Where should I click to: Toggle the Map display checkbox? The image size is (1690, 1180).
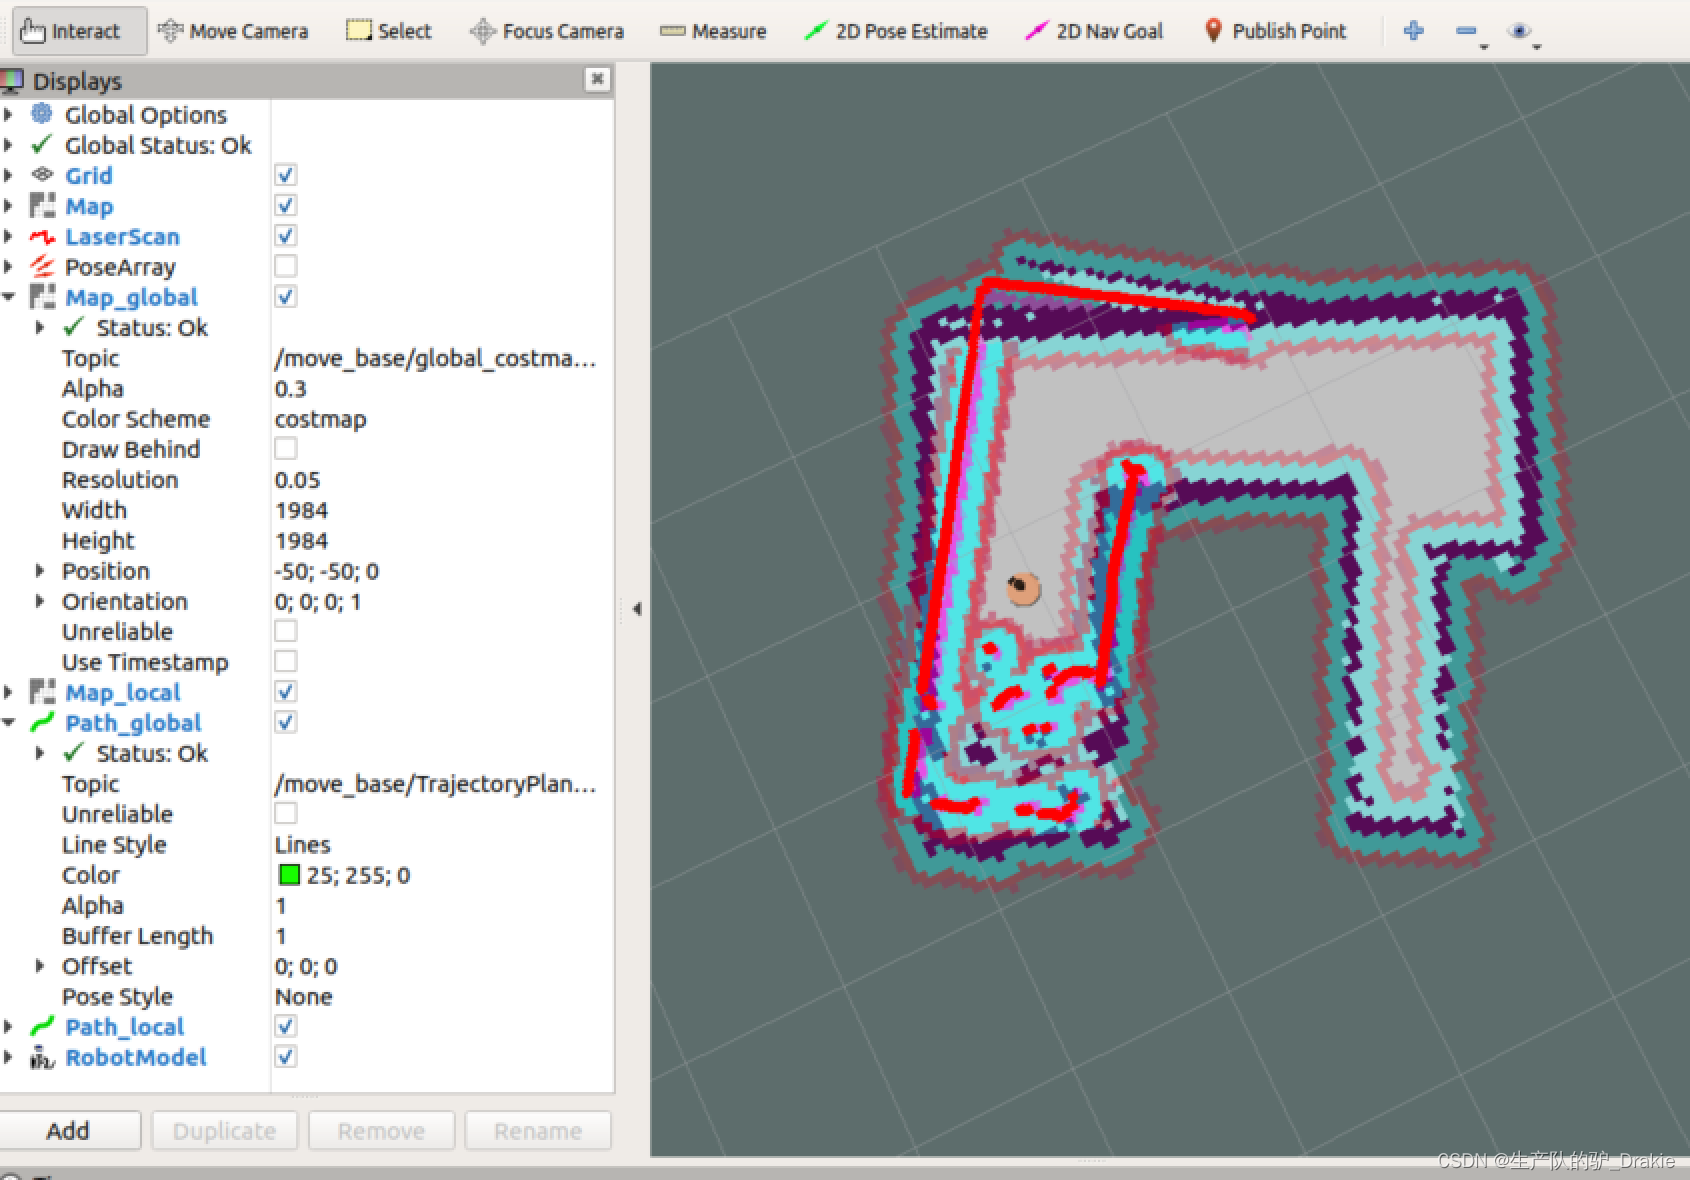pos(285,205)
